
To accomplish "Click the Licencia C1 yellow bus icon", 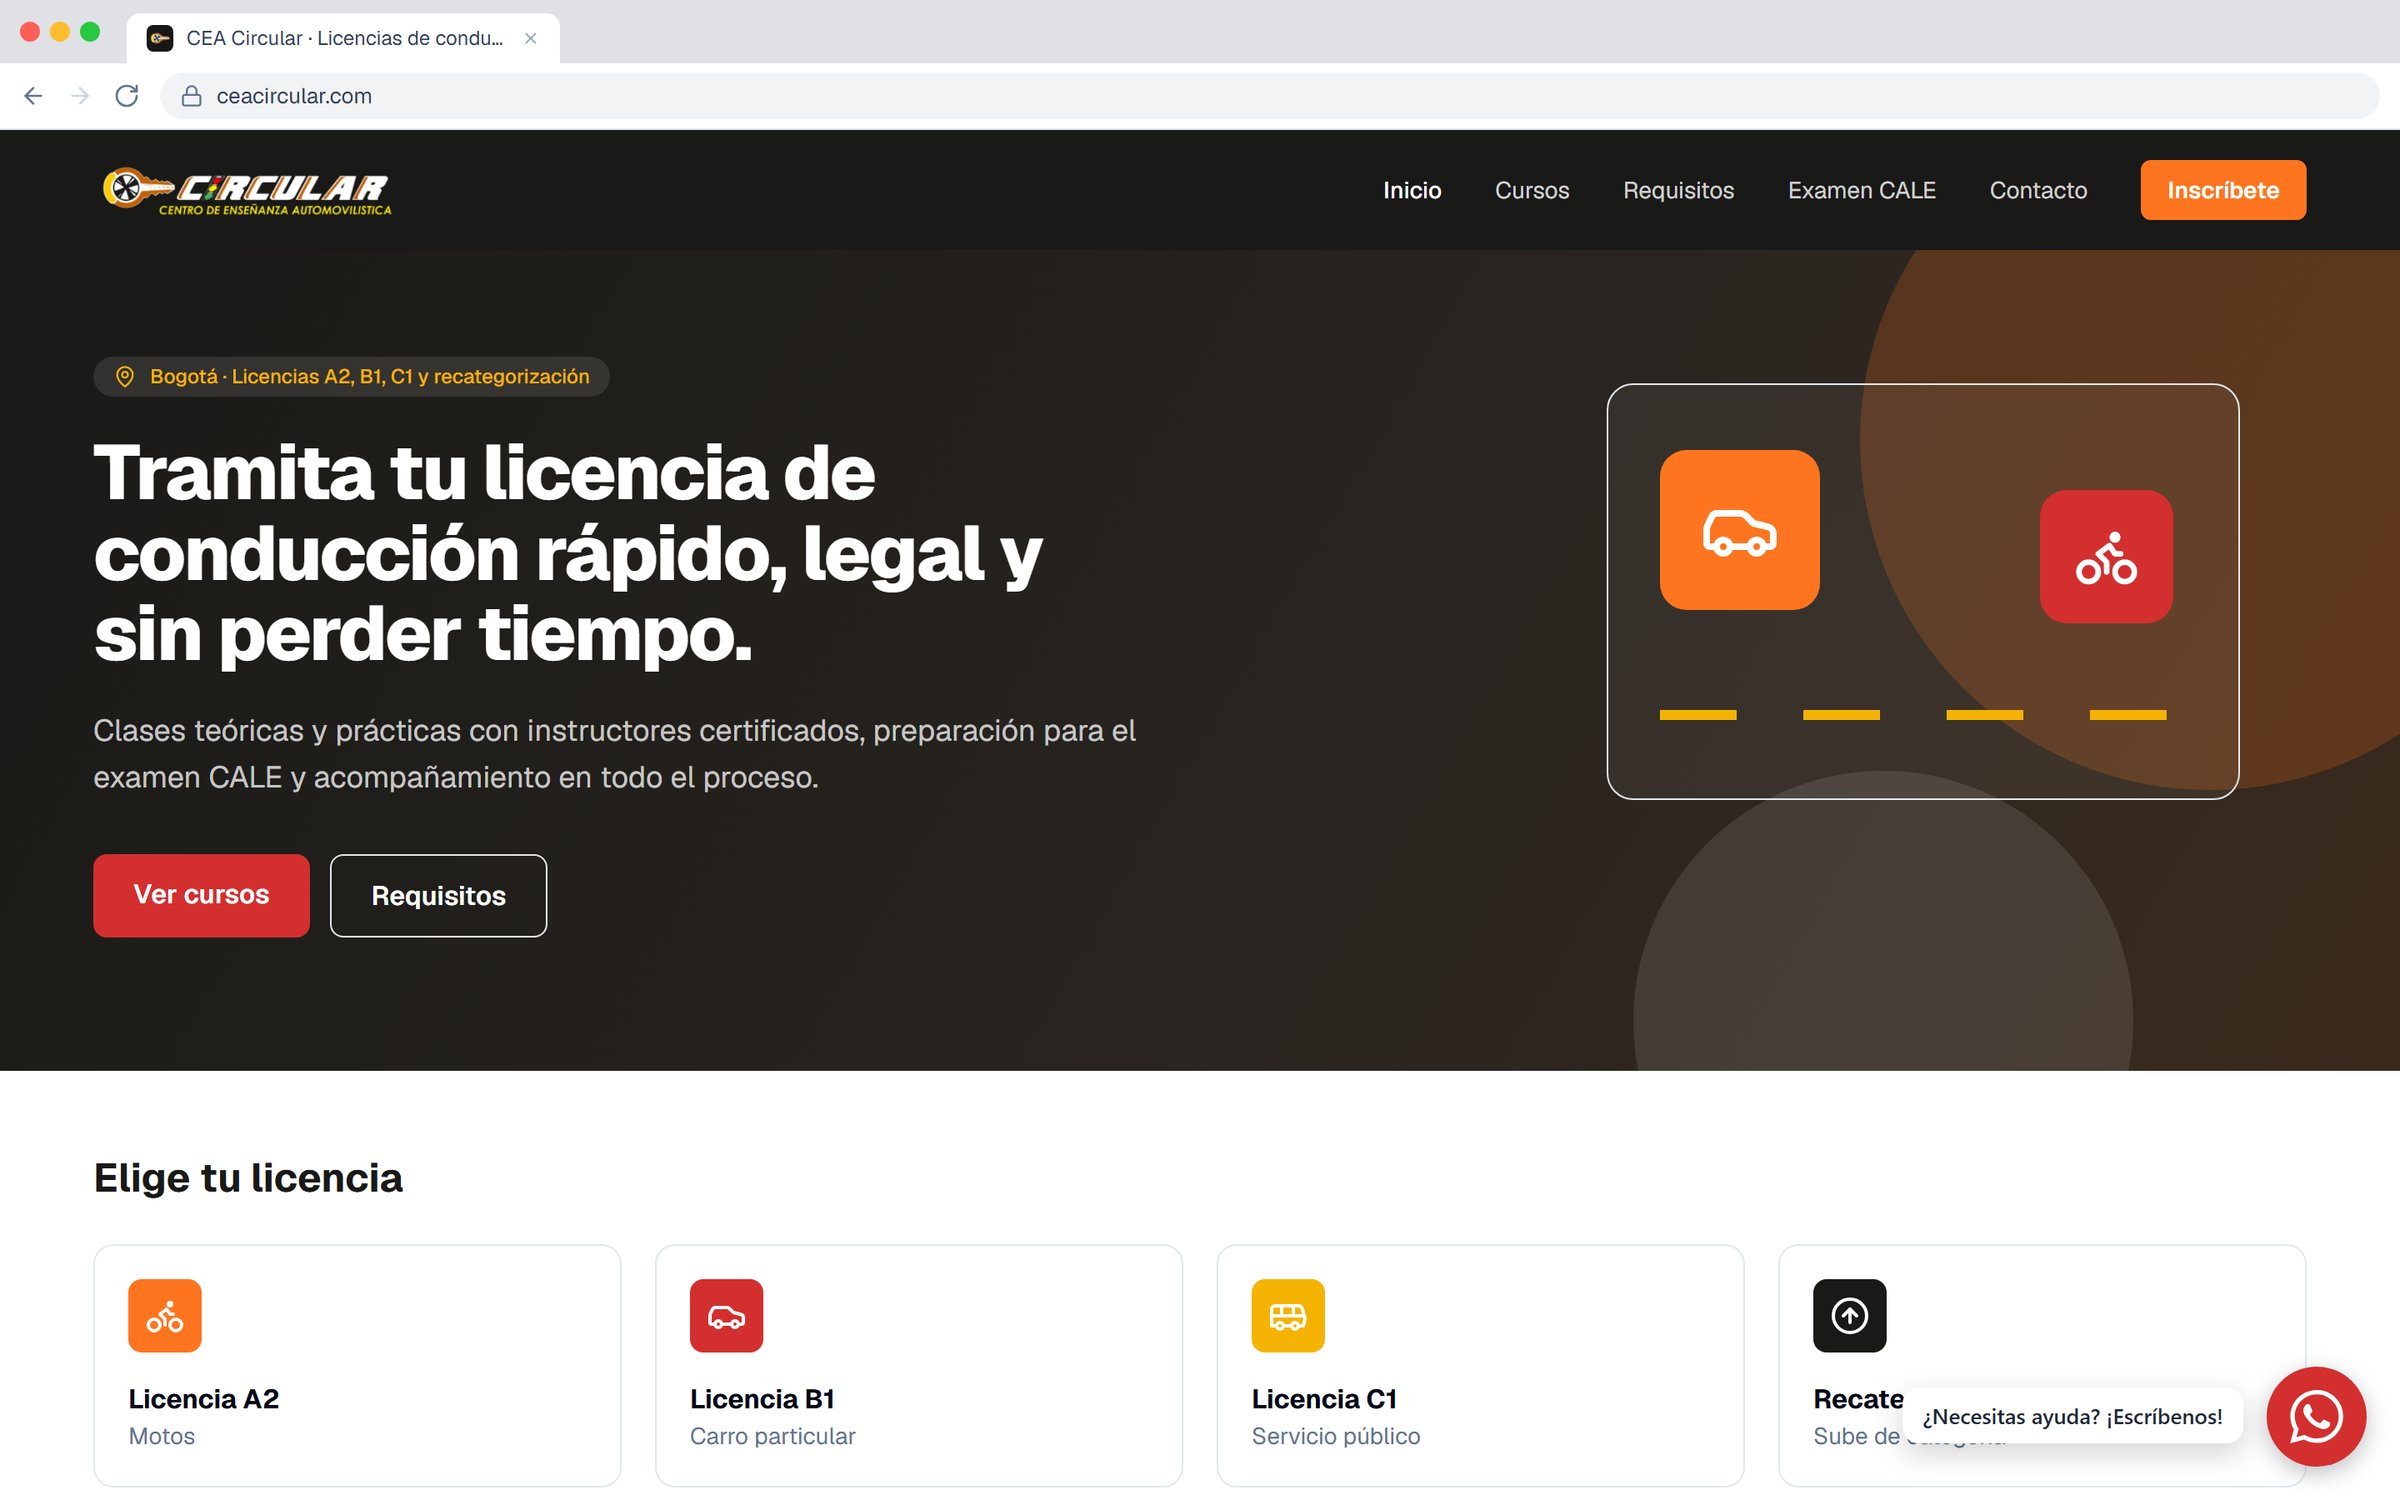I will click(x=1288, y=1316).
